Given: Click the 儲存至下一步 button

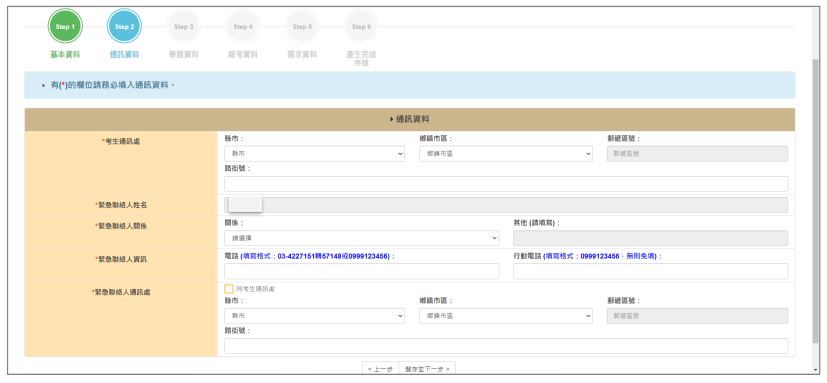Looking at the screenshot, I should (427, 368).
